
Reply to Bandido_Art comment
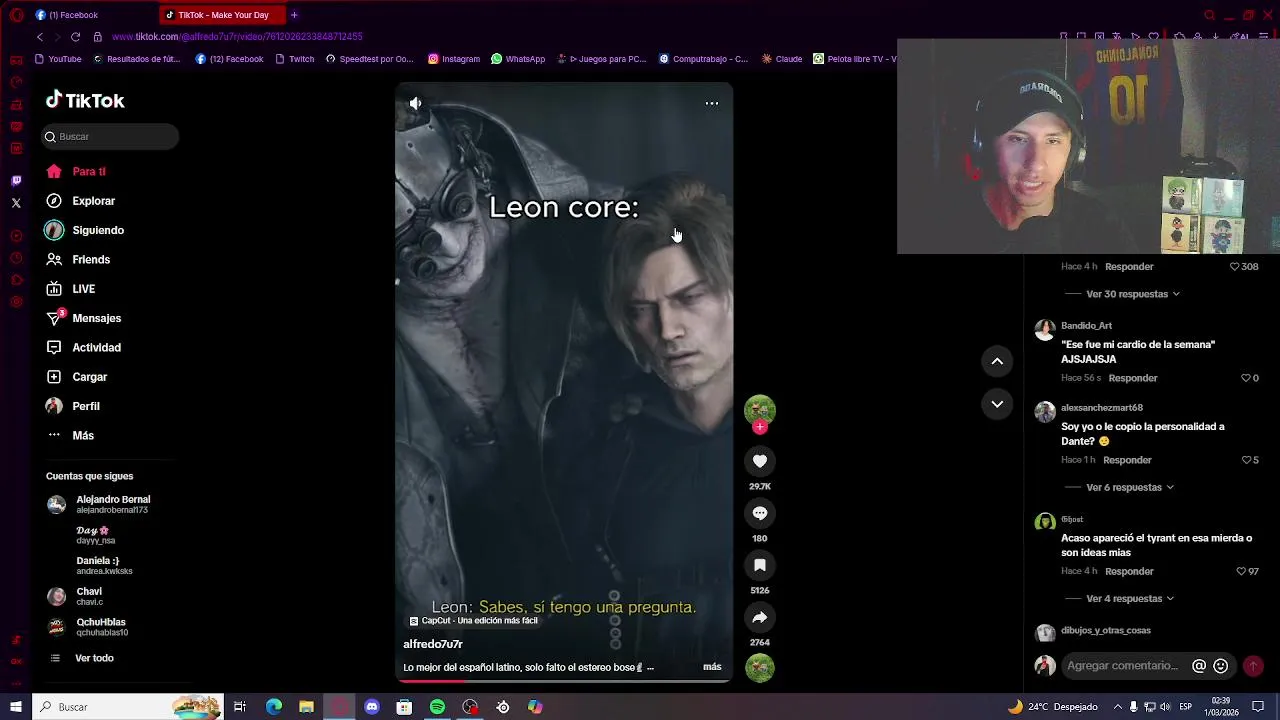1133,378
